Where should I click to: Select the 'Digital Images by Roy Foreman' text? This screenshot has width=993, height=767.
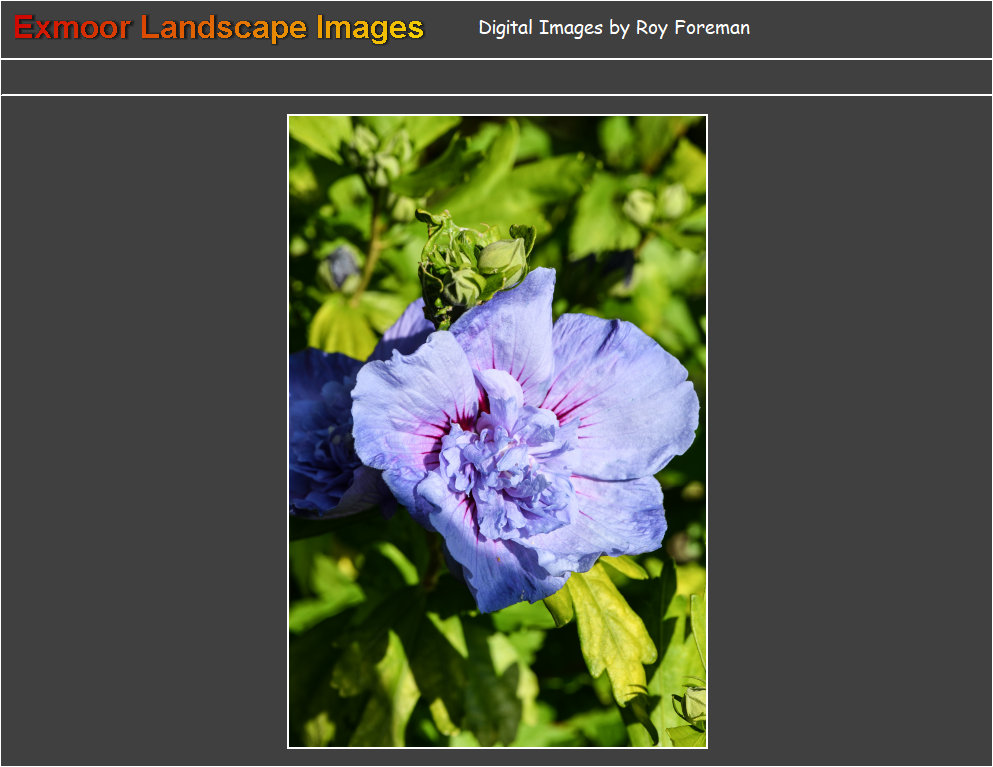pos(613,28)
